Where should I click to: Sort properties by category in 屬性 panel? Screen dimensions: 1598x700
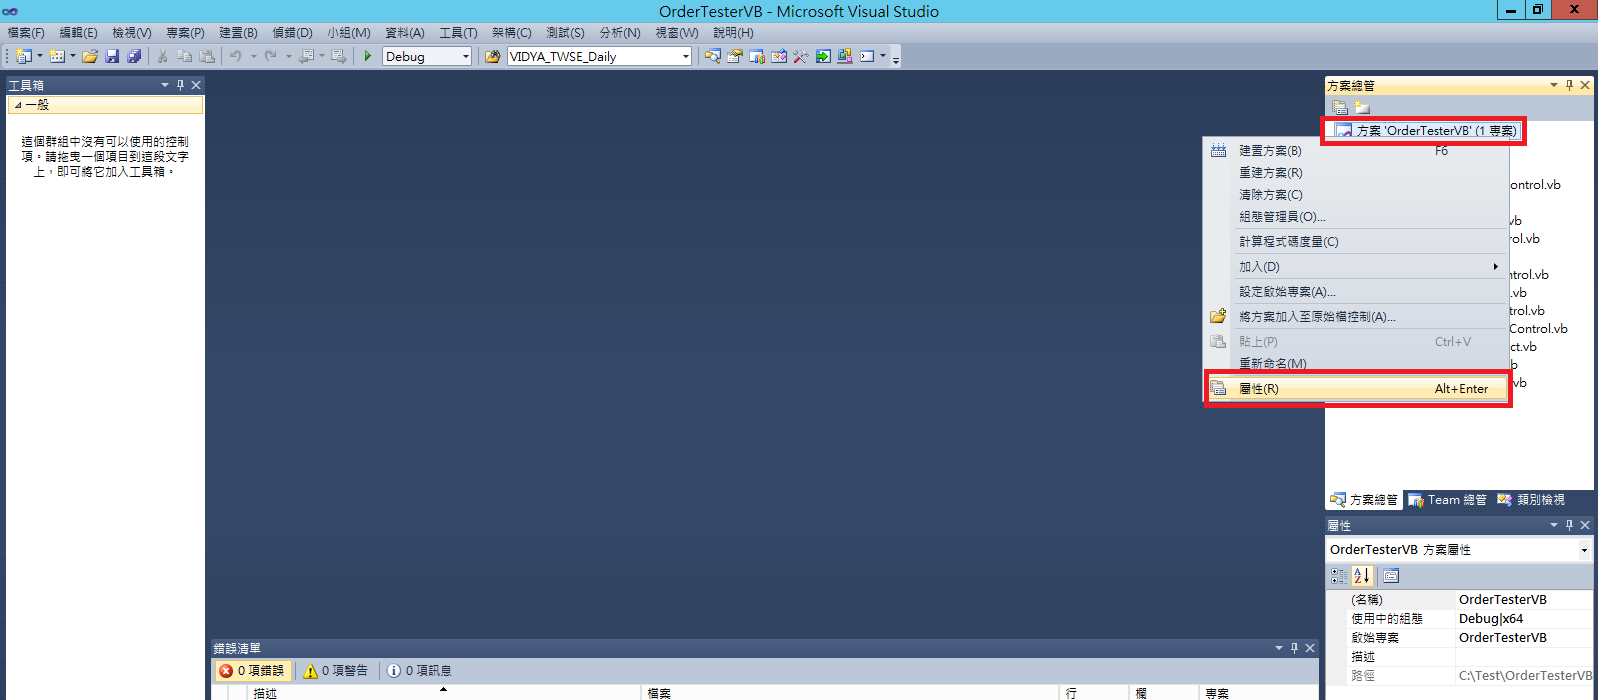(1339, 576)
